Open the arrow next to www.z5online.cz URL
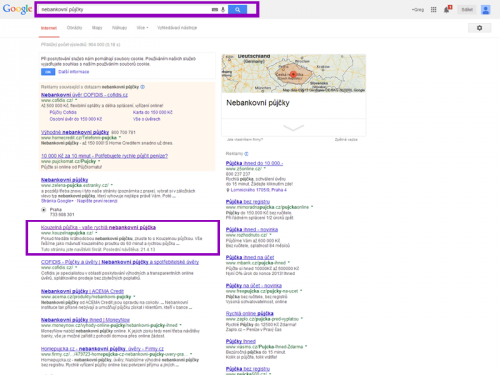This screenshot has height=375, width=500. (x=265, y=169)
